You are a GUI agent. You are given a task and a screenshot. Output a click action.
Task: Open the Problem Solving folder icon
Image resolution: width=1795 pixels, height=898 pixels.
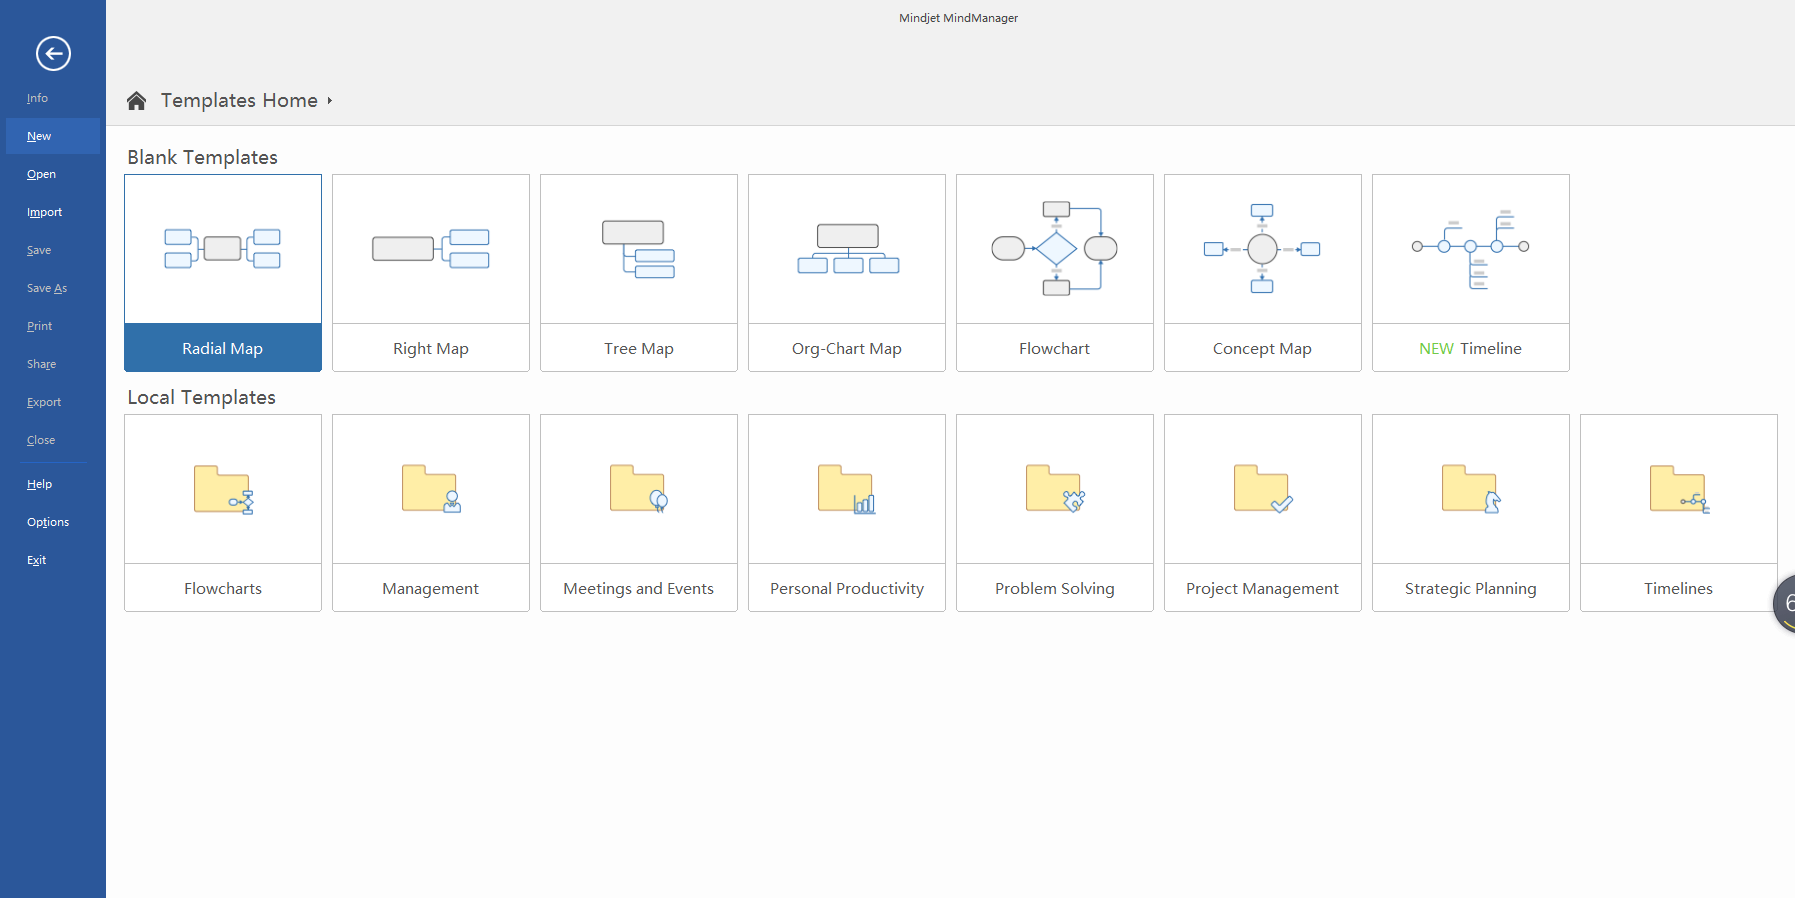pos(1055,489)
